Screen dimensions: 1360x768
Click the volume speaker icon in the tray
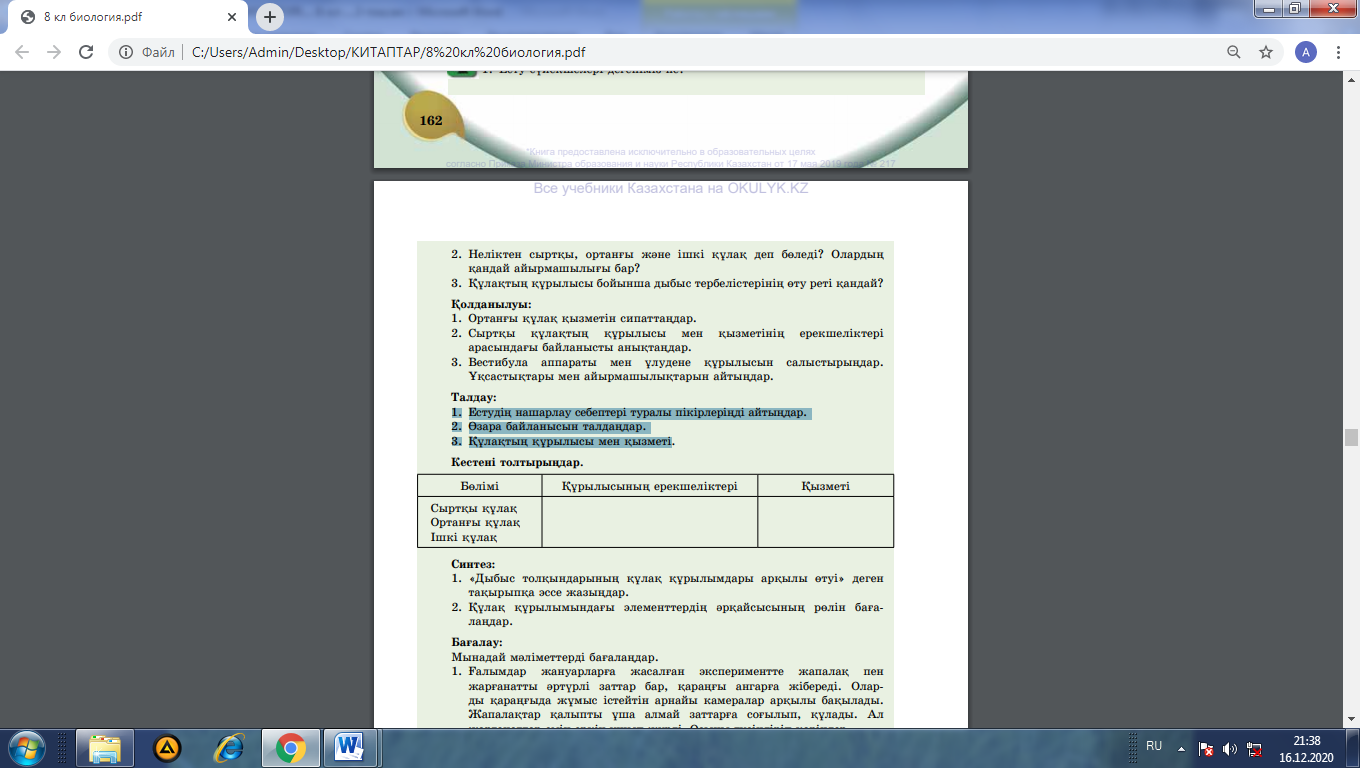[x=1229, y=748]
